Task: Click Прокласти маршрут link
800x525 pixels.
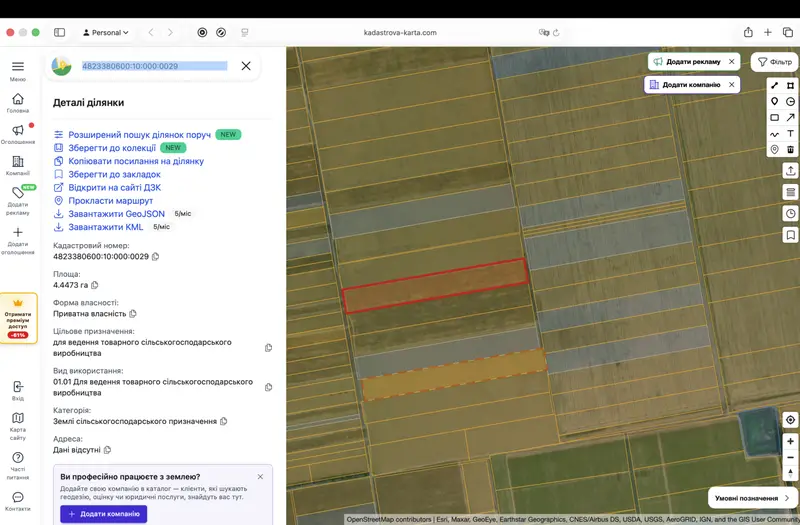Action: (110, 201)
